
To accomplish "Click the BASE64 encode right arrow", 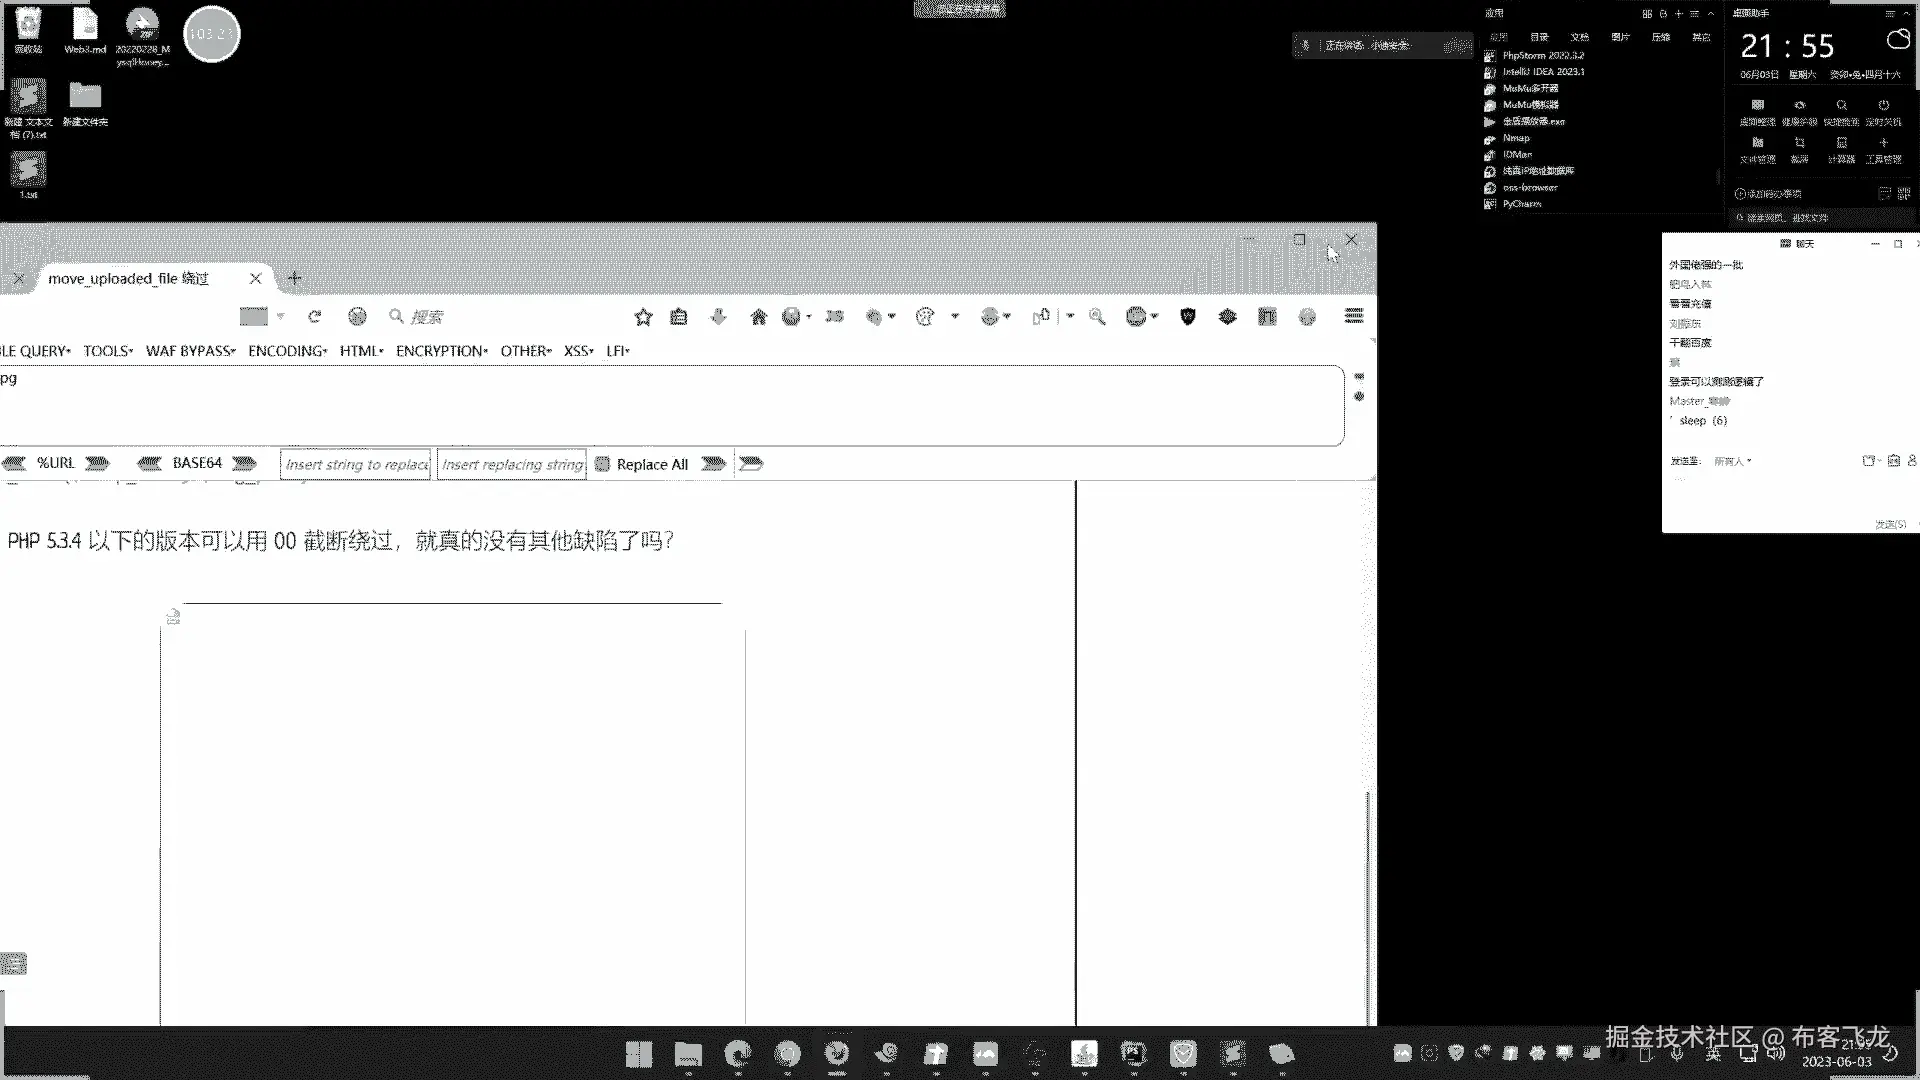I will coord(245,463).
